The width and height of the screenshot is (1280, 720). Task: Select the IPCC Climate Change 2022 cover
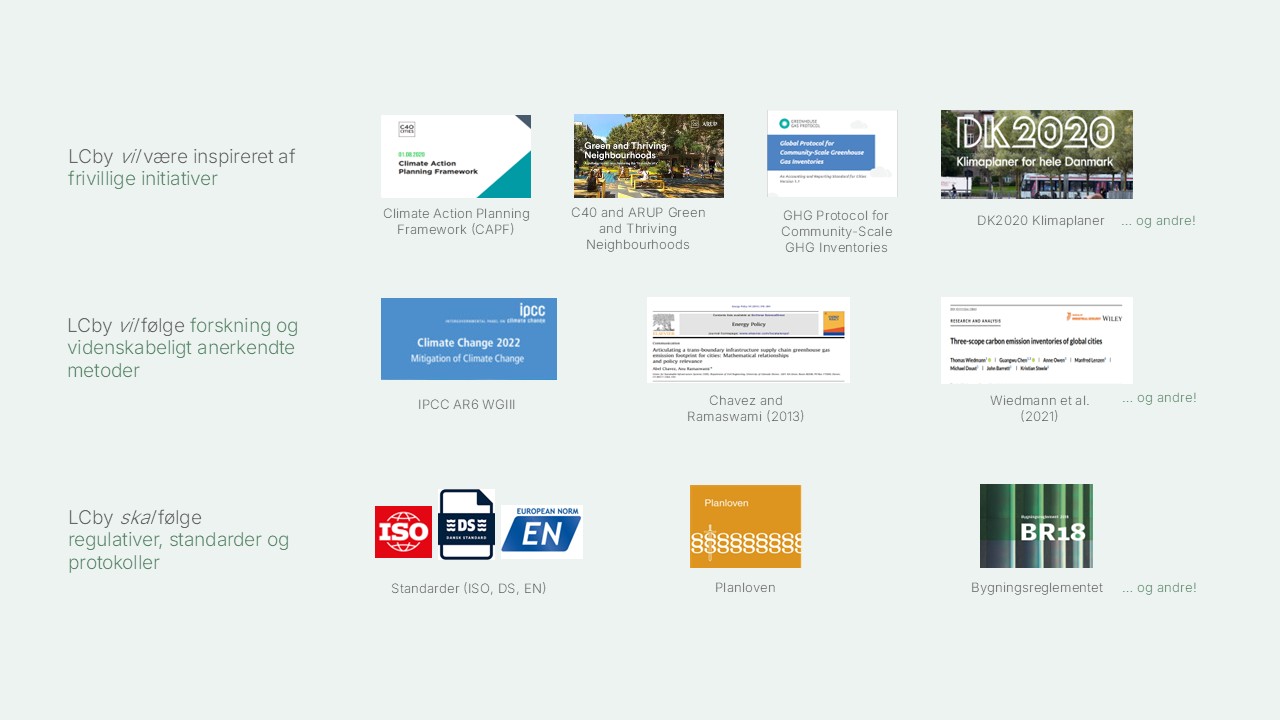(x=468, y=339)
